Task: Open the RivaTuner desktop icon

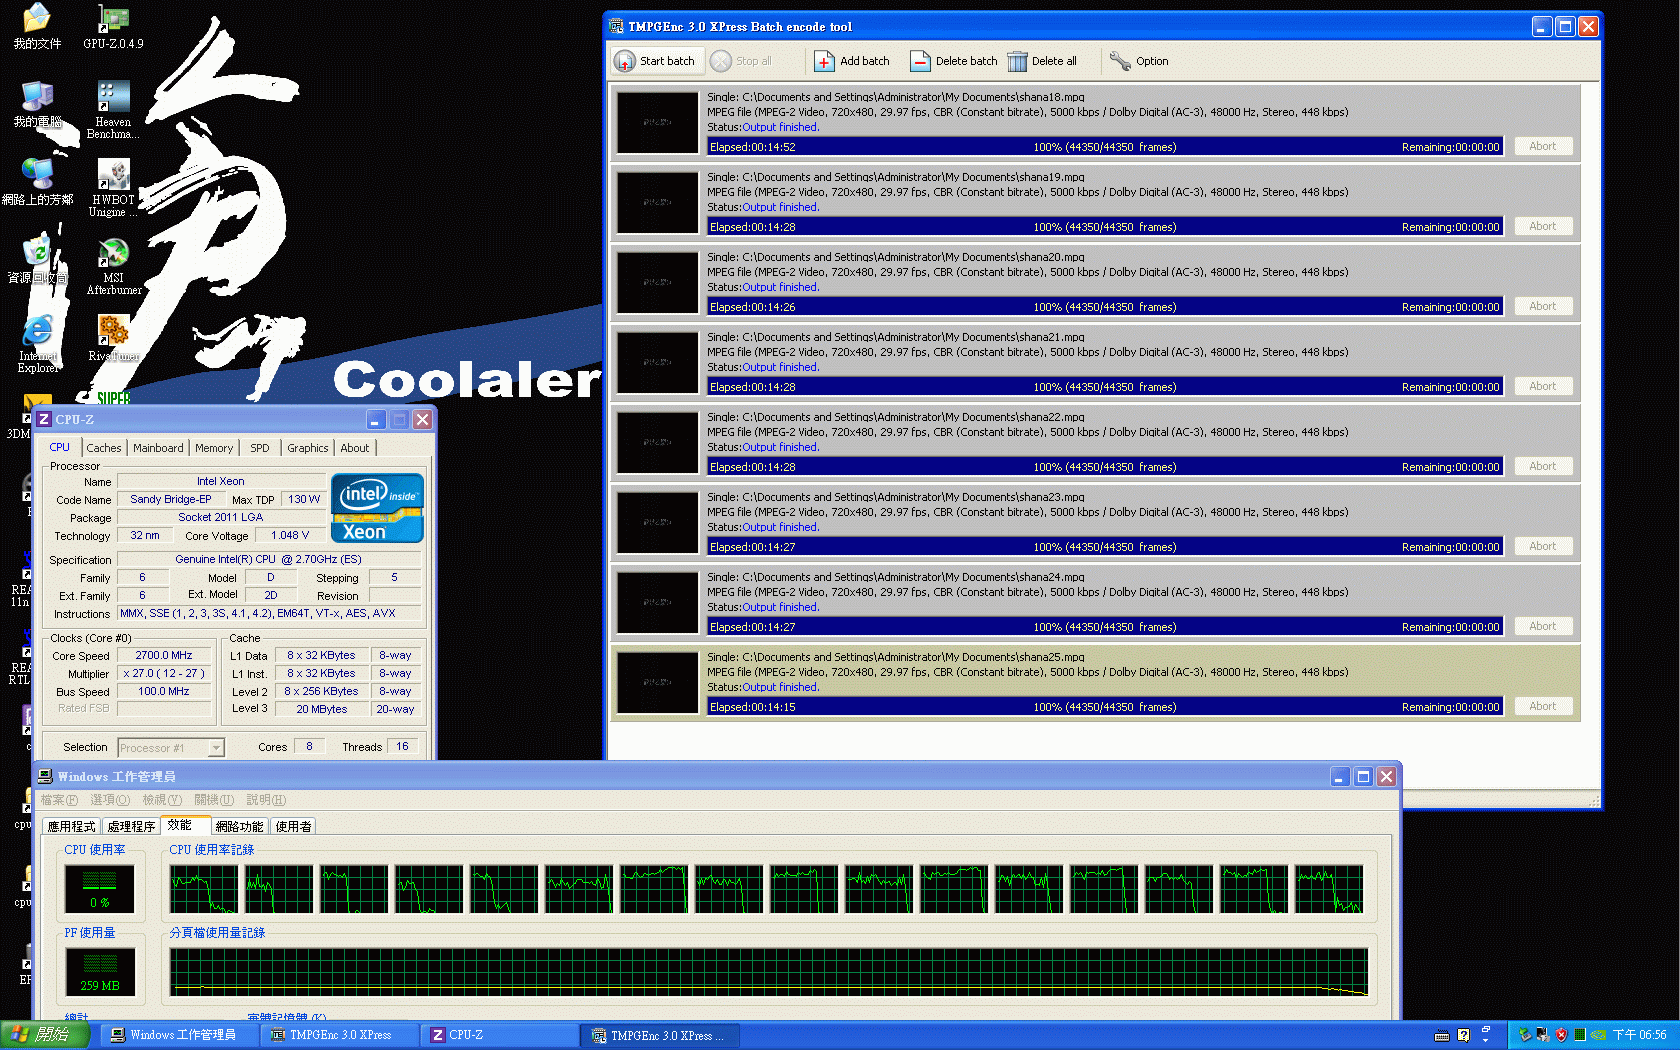Action: click(113, 331)
